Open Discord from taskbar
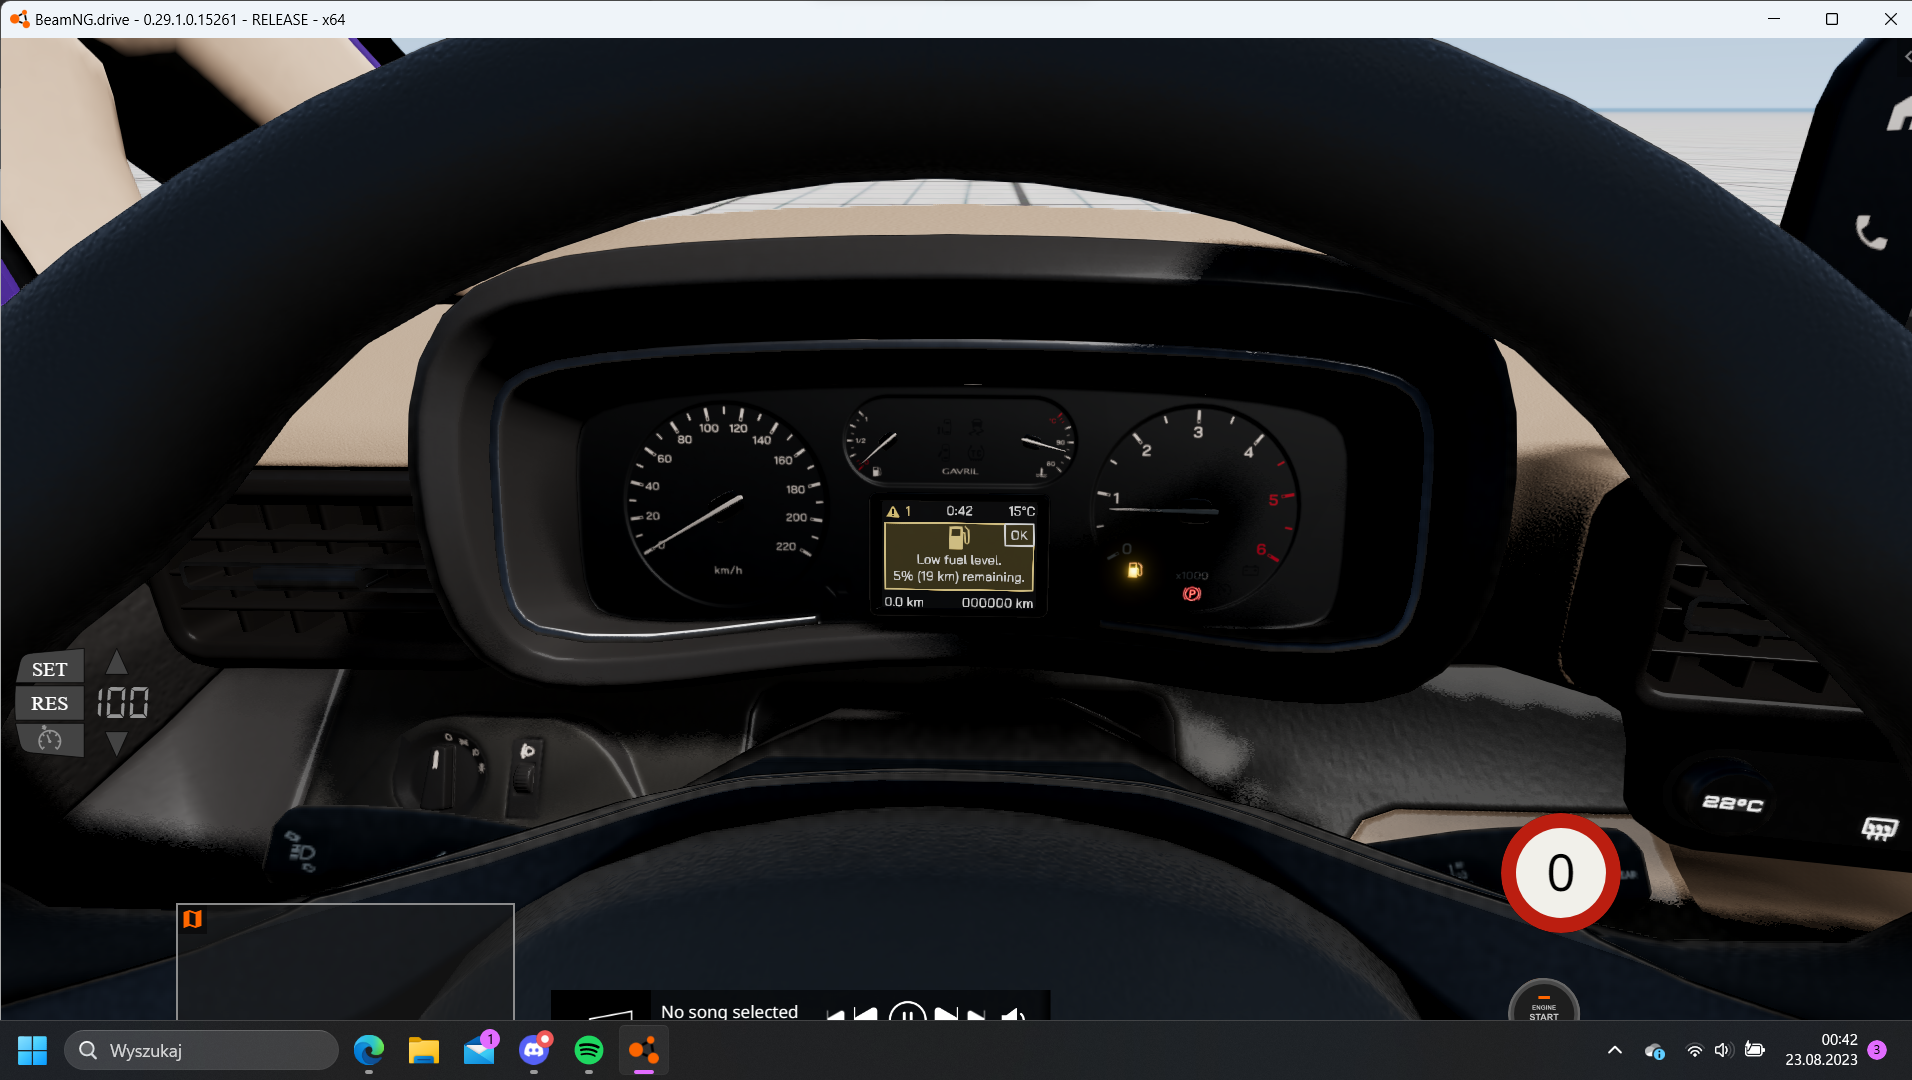The height and width of the screenshot is (1080, 1912). [x=534, y=1050]
